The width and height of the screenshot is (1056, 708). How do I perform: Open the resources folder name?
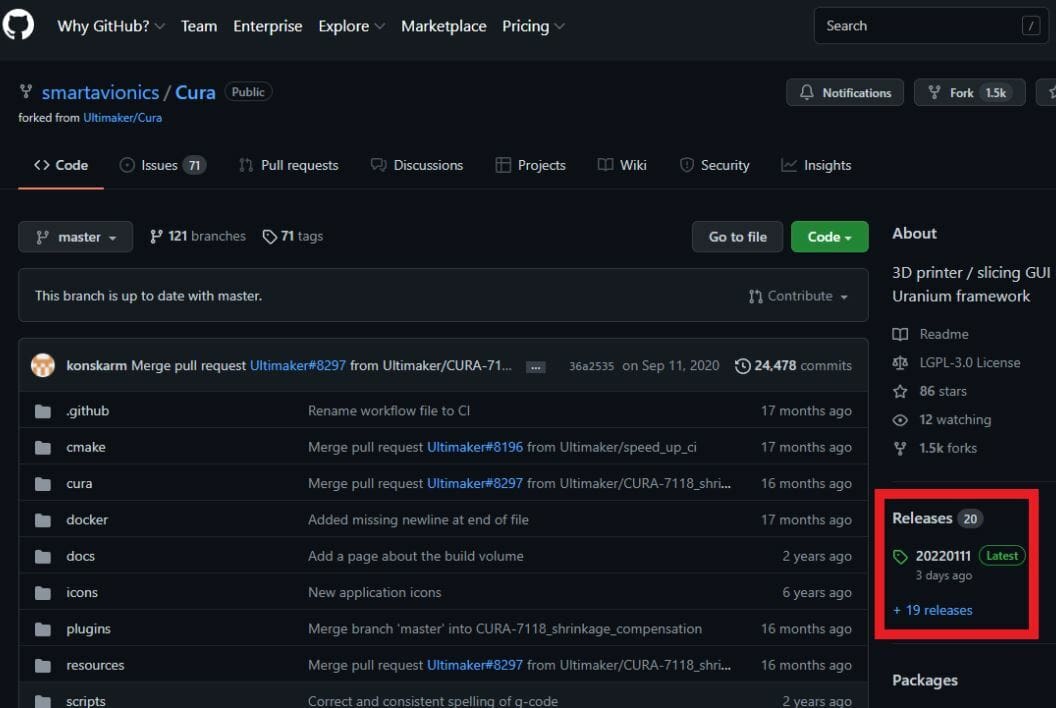pyautogui.click(x=95, y=666)
